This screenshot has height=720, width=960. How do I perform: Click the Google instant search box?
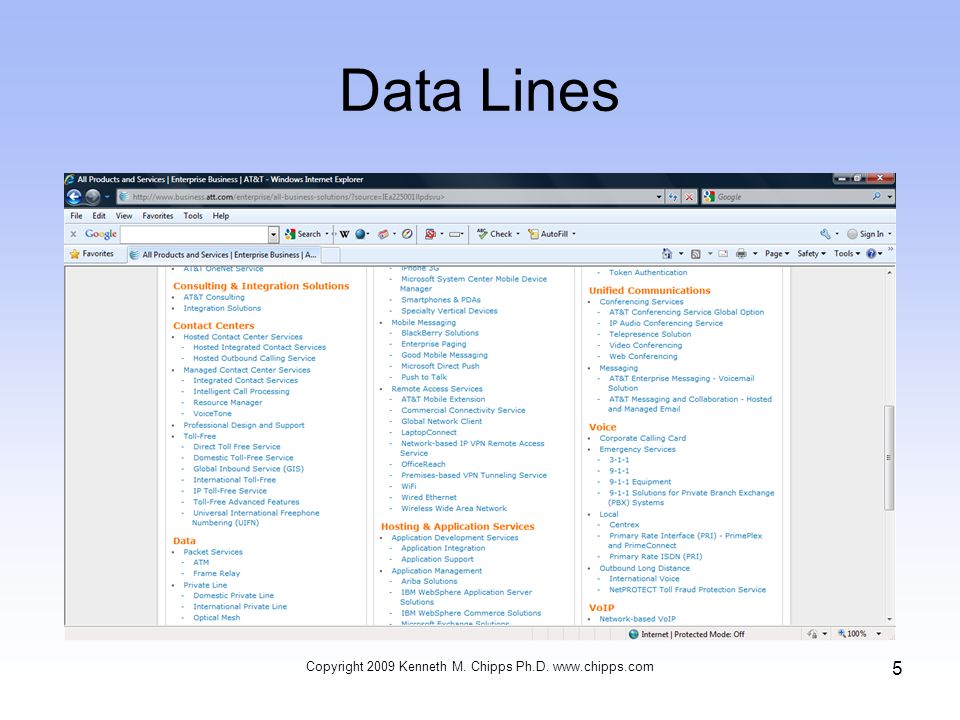click(x=792, y=197)
